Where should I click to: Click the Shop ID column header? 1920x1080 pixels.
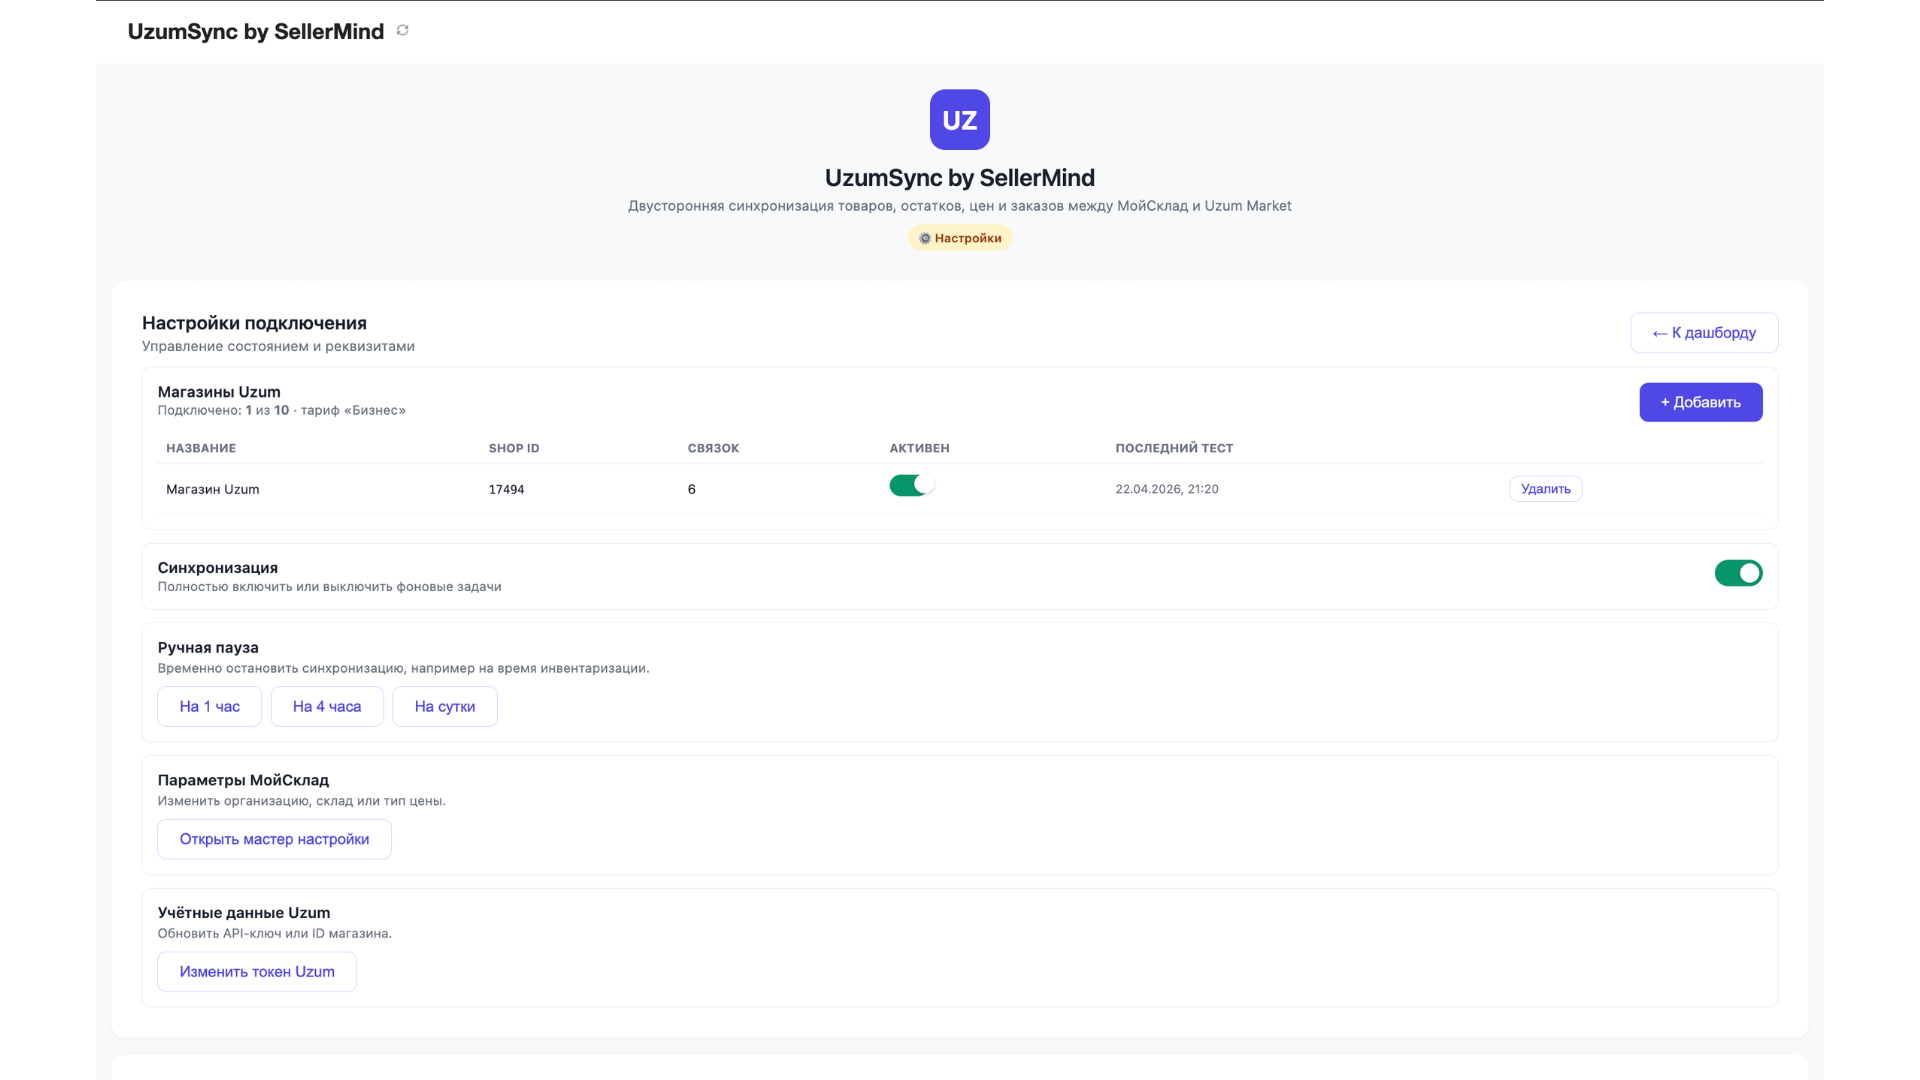pos(514,448)
